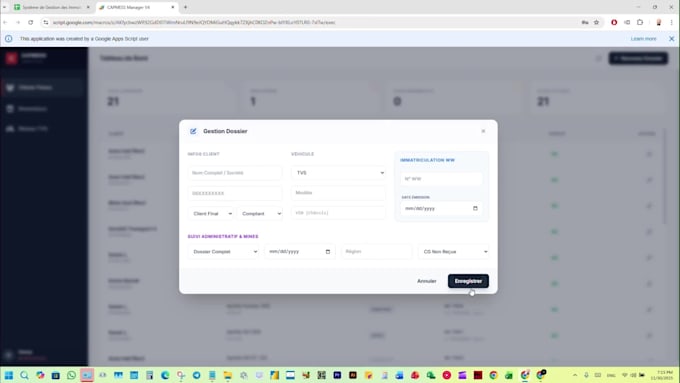Click the taskbar clock and date
This screenshot has height=383, width=680.
(662, 375)
